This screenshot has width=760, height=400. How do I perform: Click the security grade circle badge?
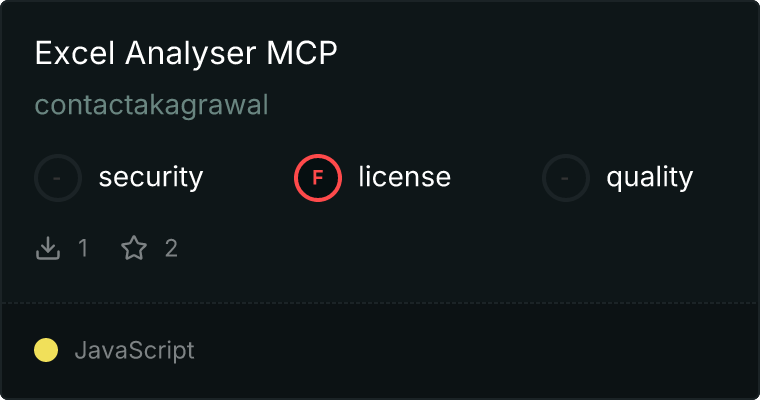[x=58, y=178]
